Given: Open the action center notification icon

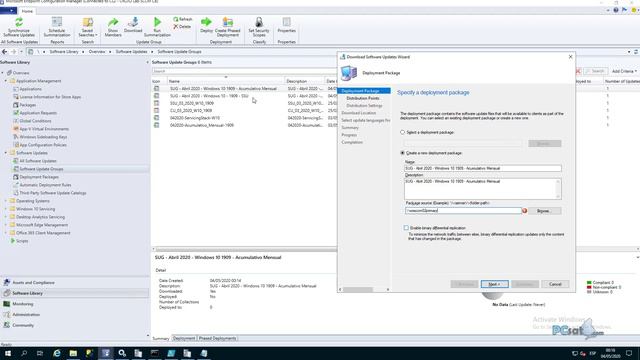Looking at the screenshot, I should 629,353.
